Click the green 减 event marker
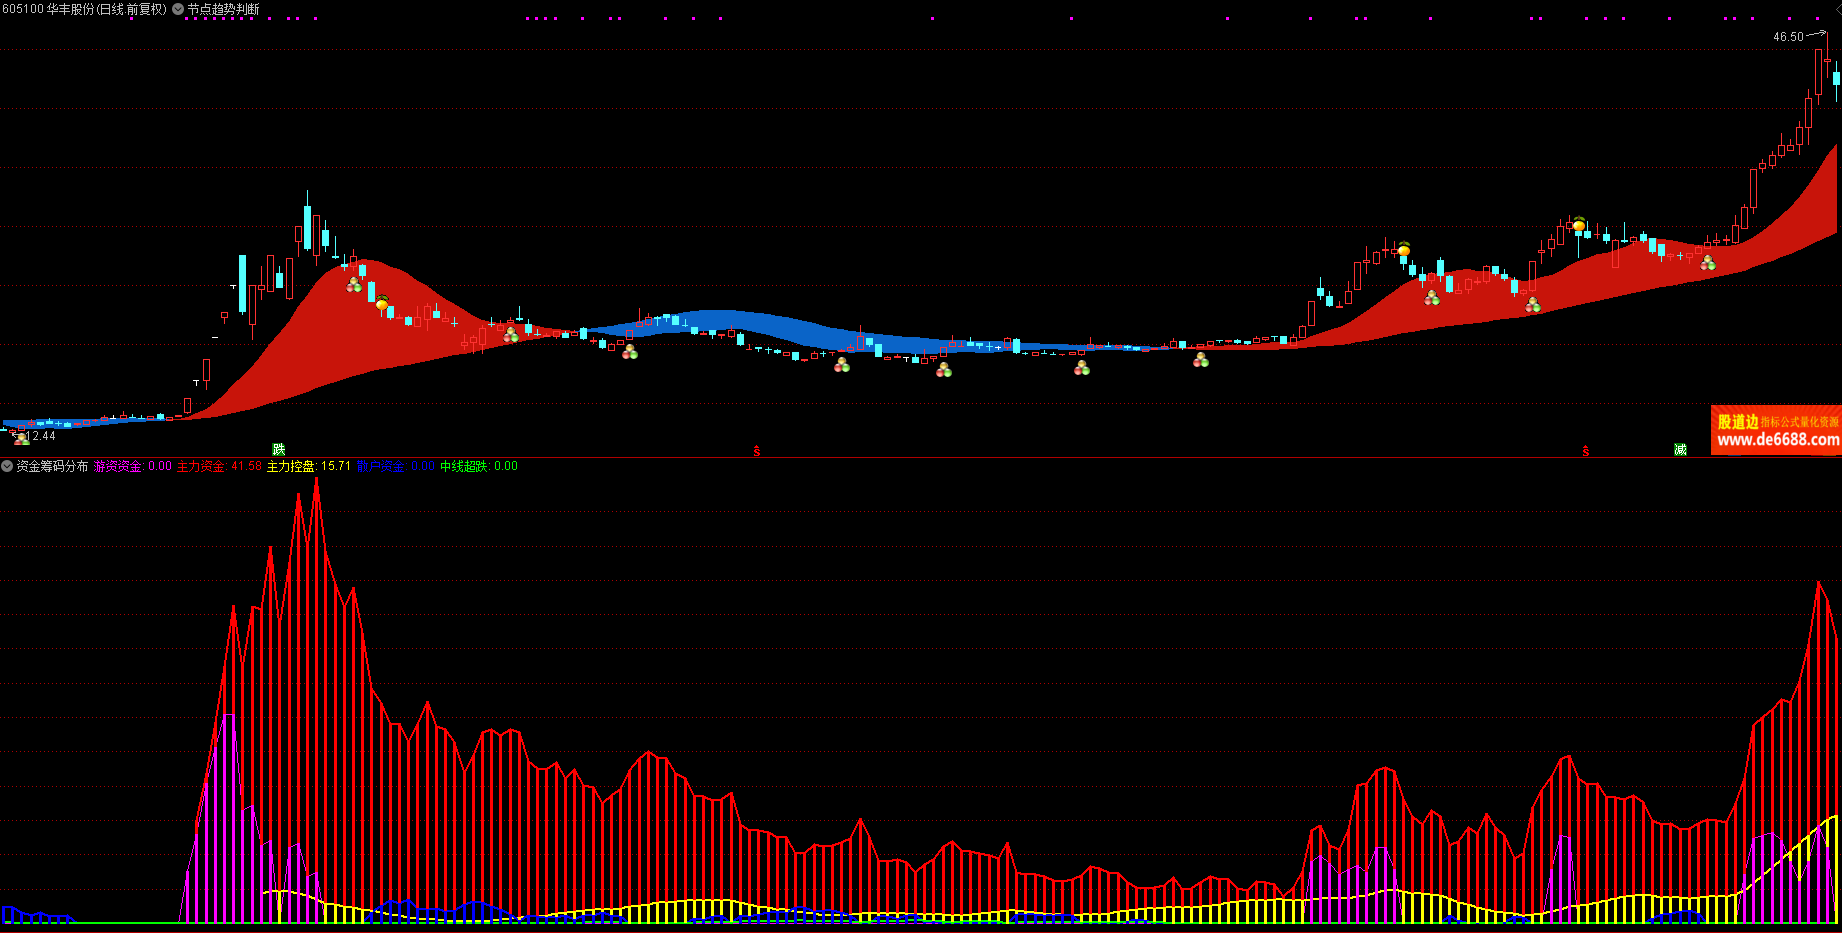The height and width of the screenshot is (933, 1842). tap(1680, 450)
